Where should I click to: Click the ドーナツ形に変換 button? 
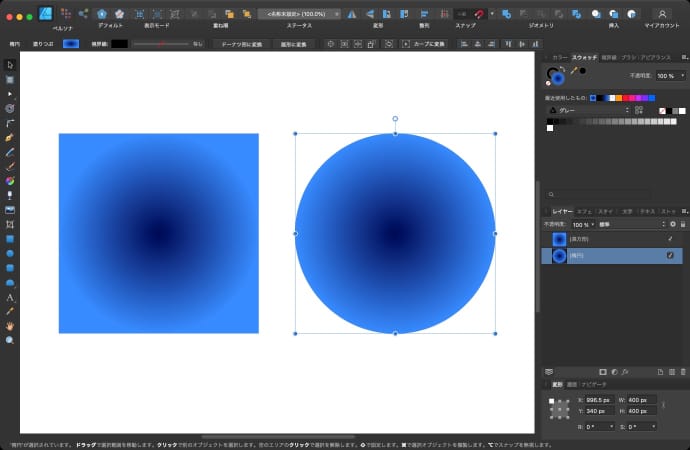click(241, 44)
